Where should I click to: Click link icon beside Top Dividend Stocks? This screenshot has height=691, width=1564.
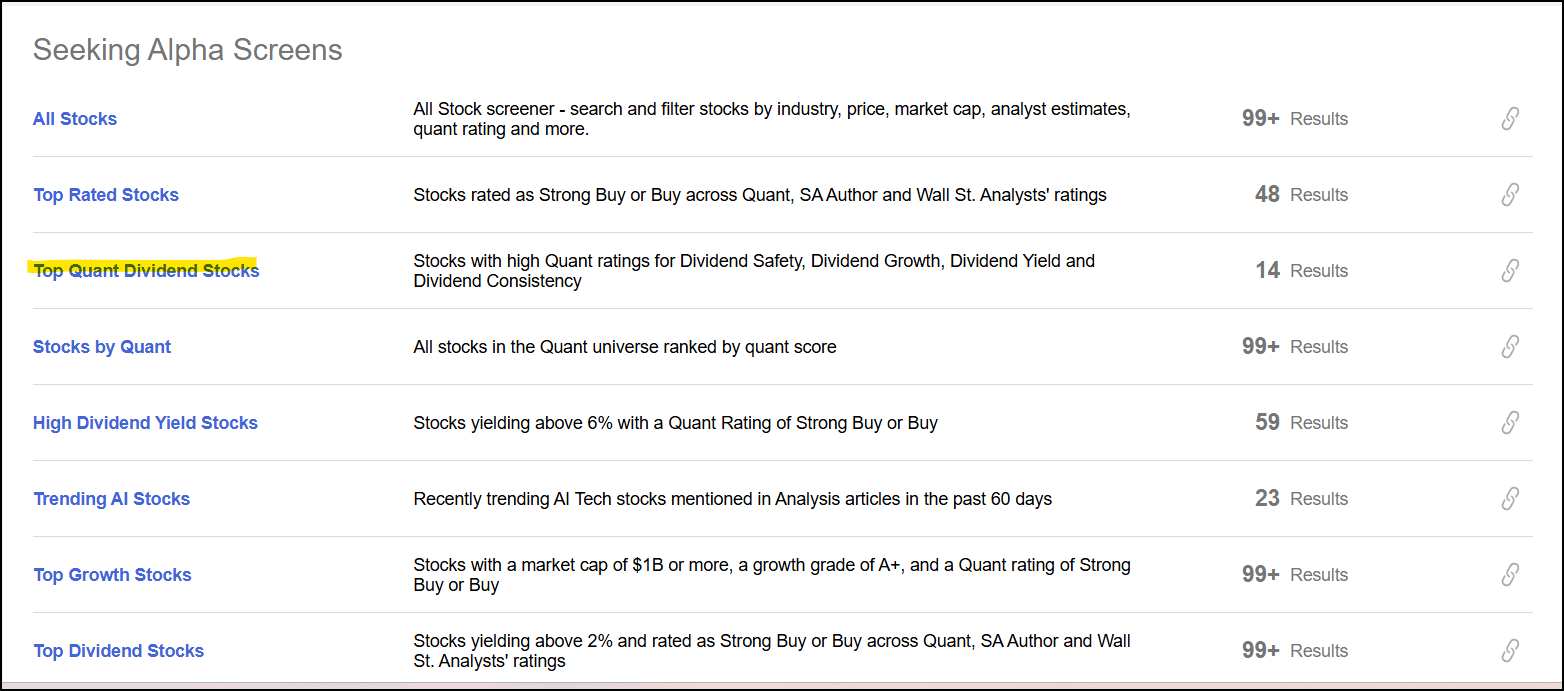click(x=1510, y=651)
